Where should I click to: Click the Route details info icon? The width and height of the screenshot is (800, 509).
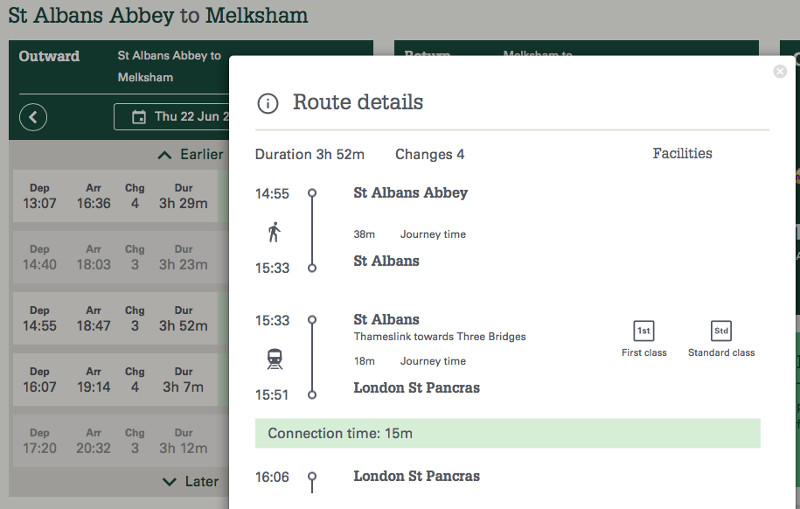click(267, 103)
